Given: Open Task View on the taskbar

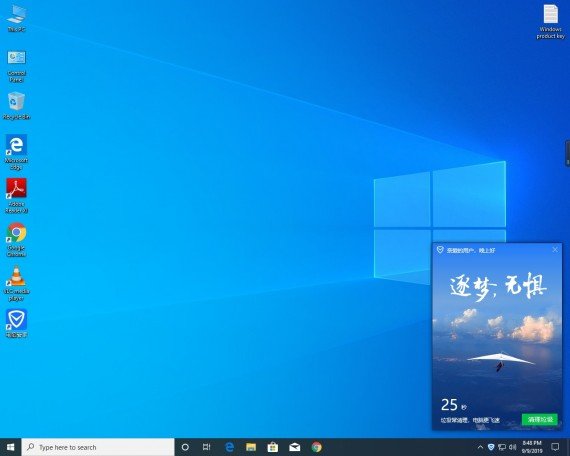Looking at the screenshot, I should tap(206, 447).
